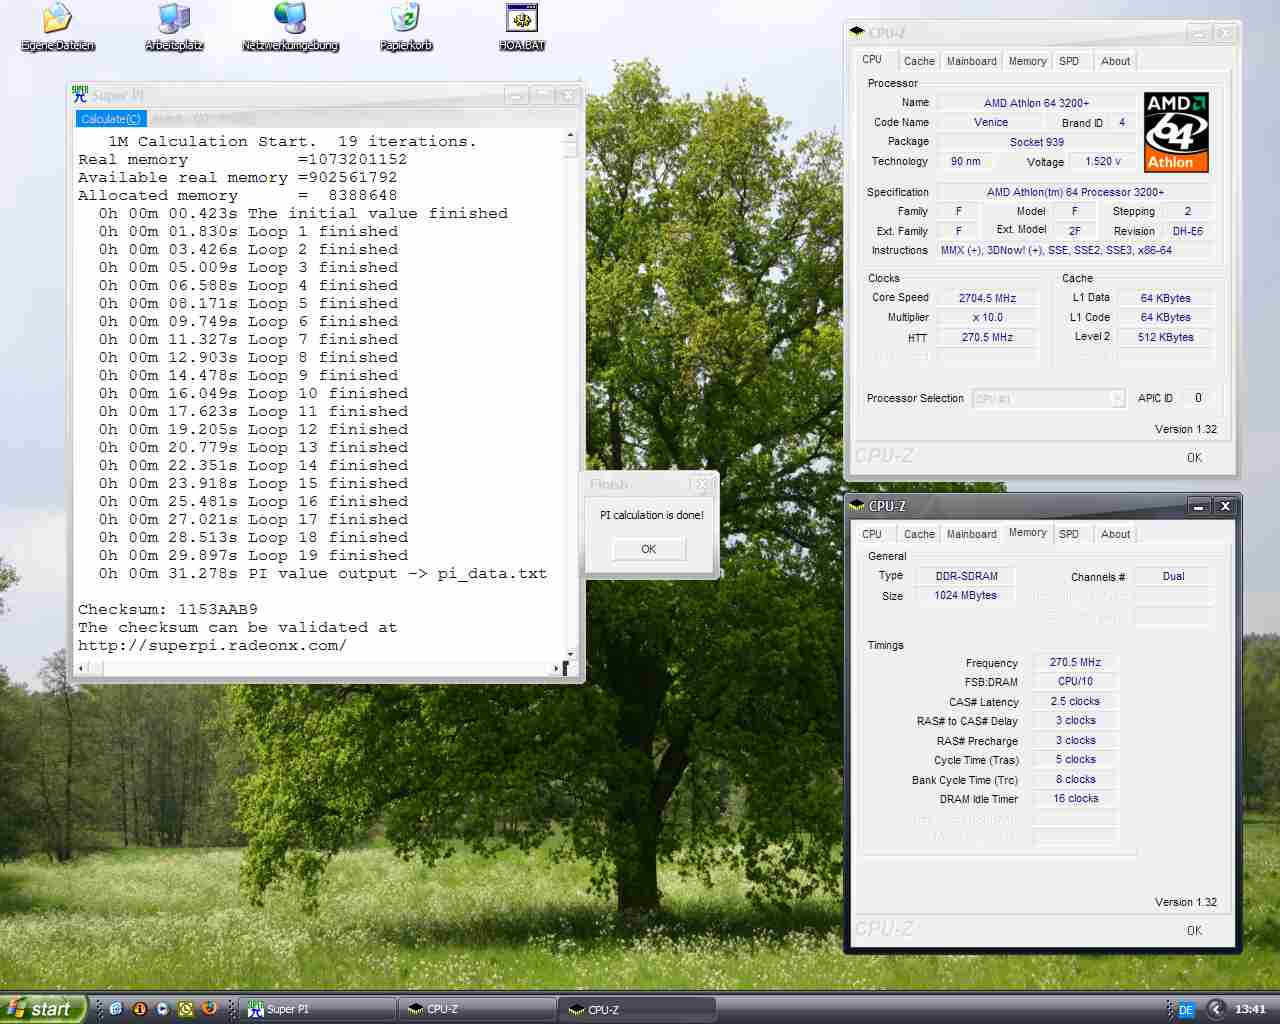Click top CPU-Z window title icon
This screenshot has width=1280, height=1024.
point(857,32)
